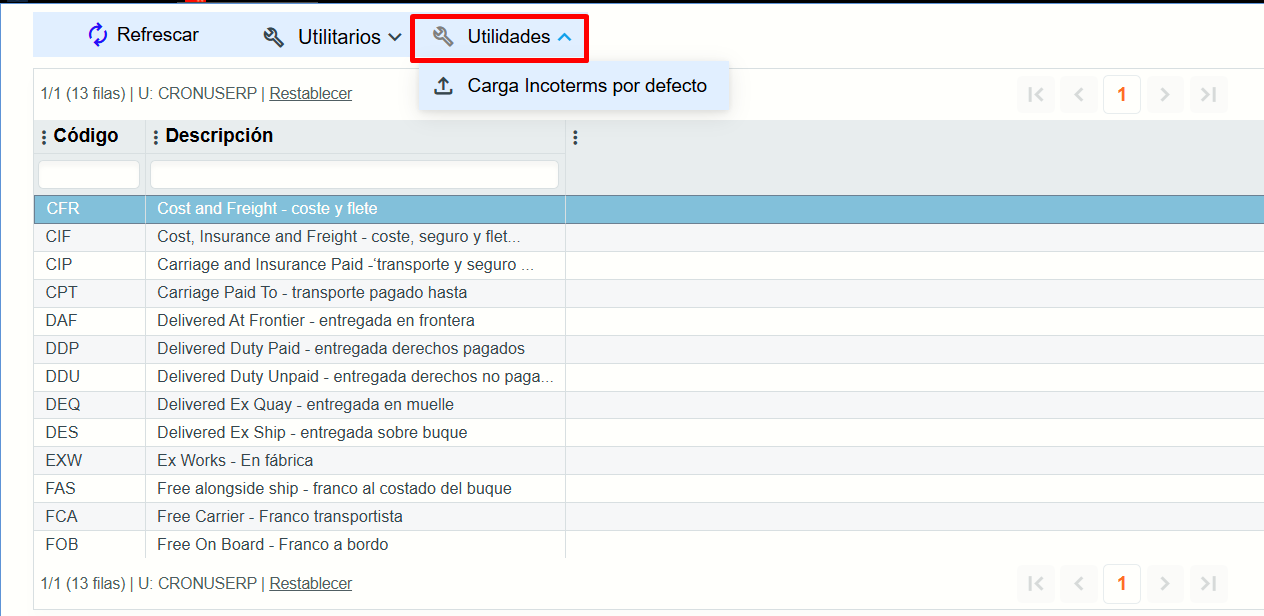Click 'Free On Board - Franco a bordo'
This screenshot has width=1264, height=616.
[x=273, y=545]
